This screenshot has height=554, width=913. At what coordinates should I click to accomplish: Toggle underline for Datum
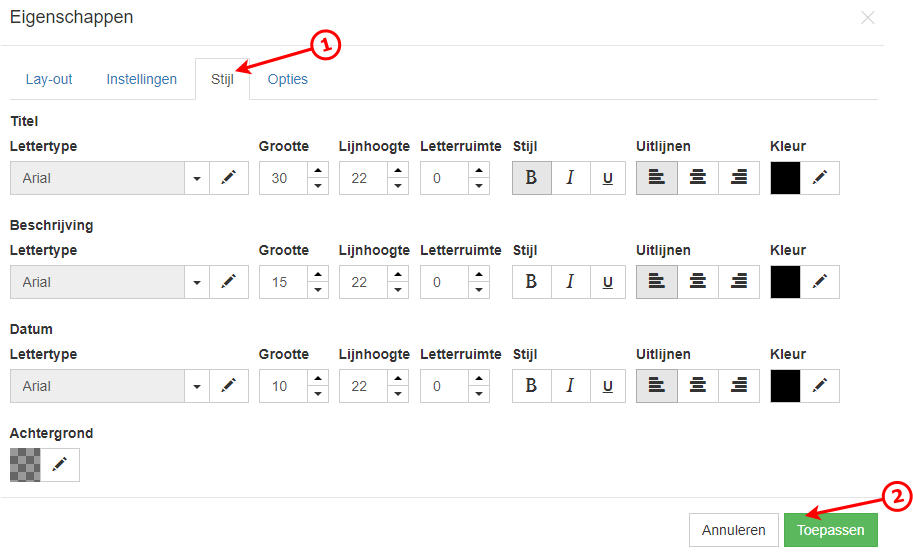point(607,386)
